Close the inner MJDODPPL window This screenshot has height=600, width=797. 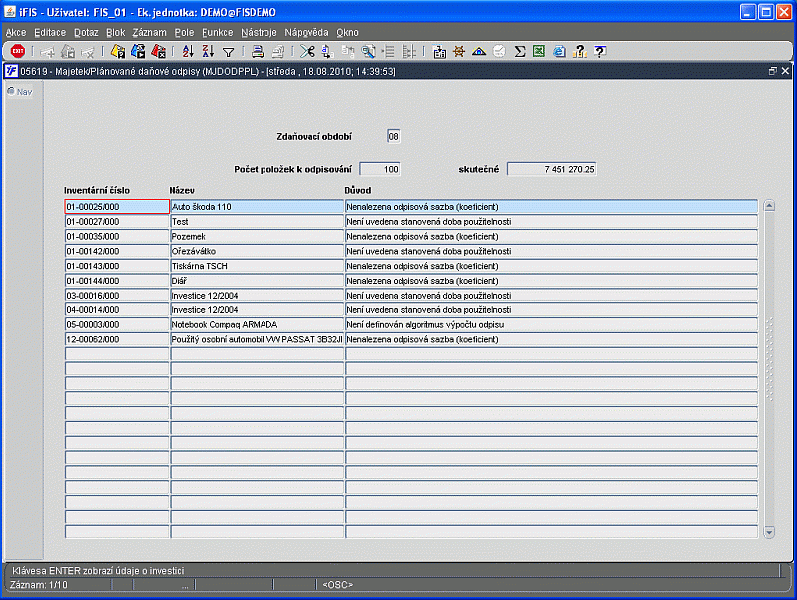(x=785, y=71)
